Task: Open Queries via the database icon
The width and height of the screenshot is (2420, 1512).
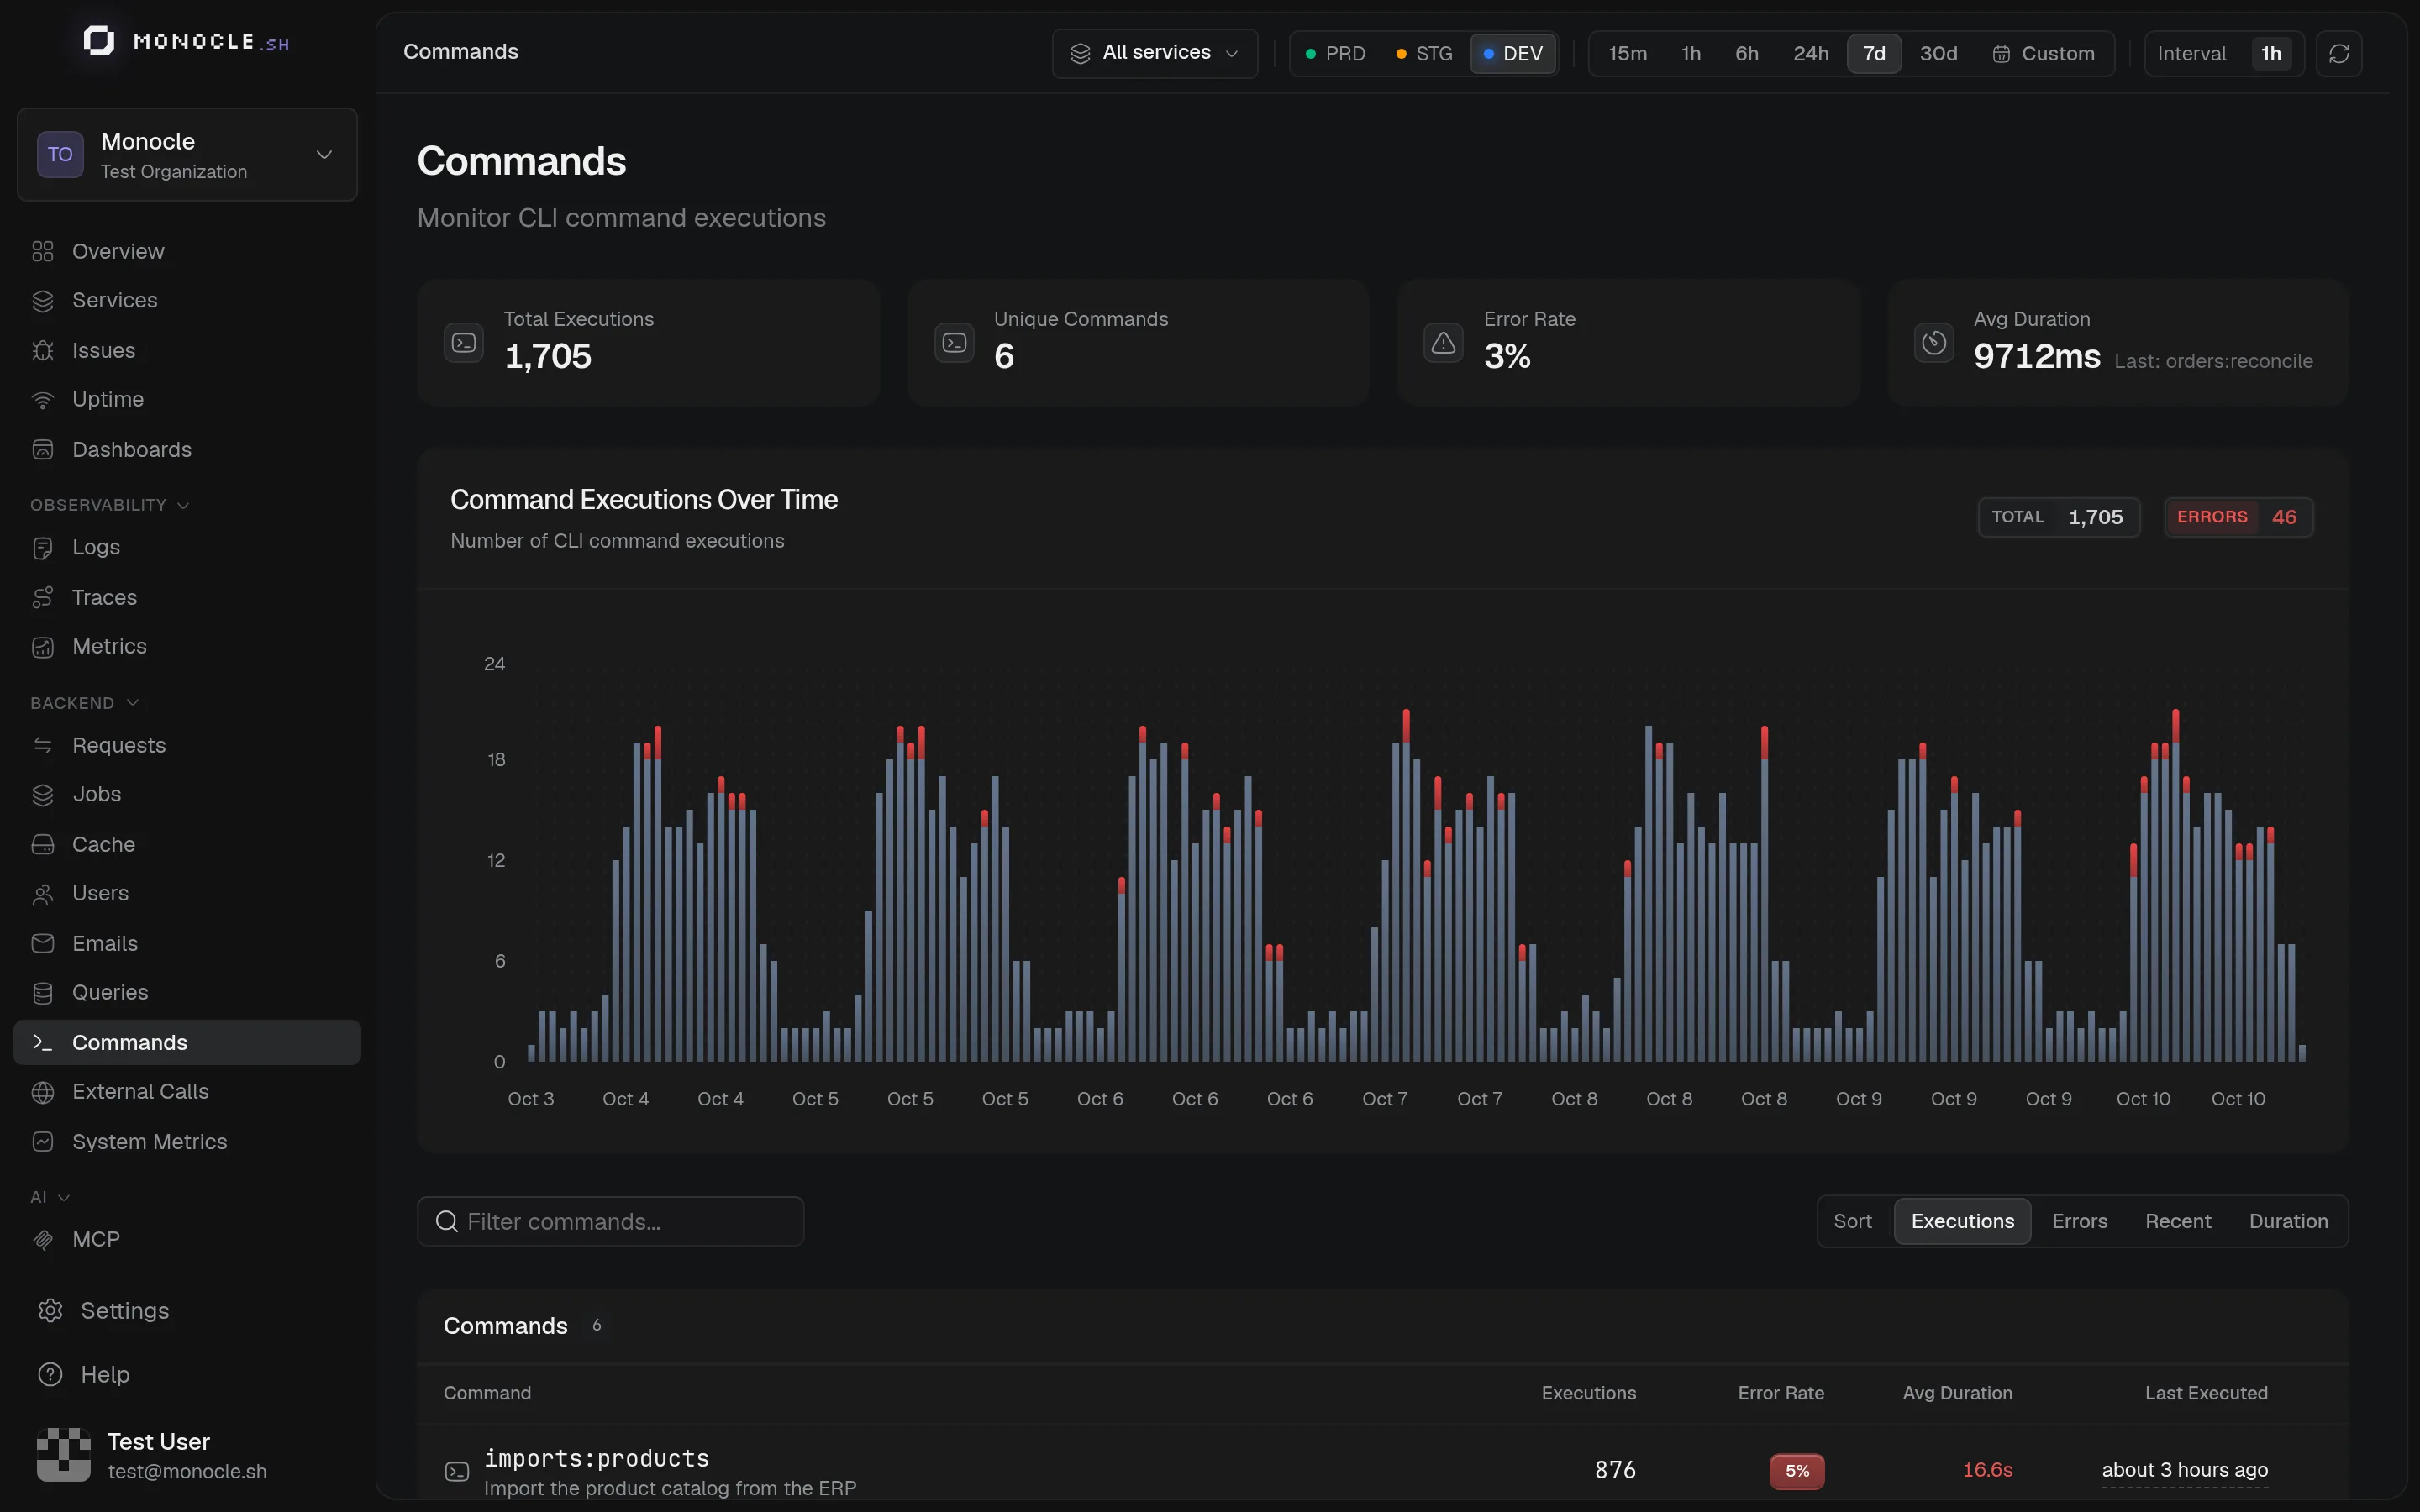Action: pos(42,993)
